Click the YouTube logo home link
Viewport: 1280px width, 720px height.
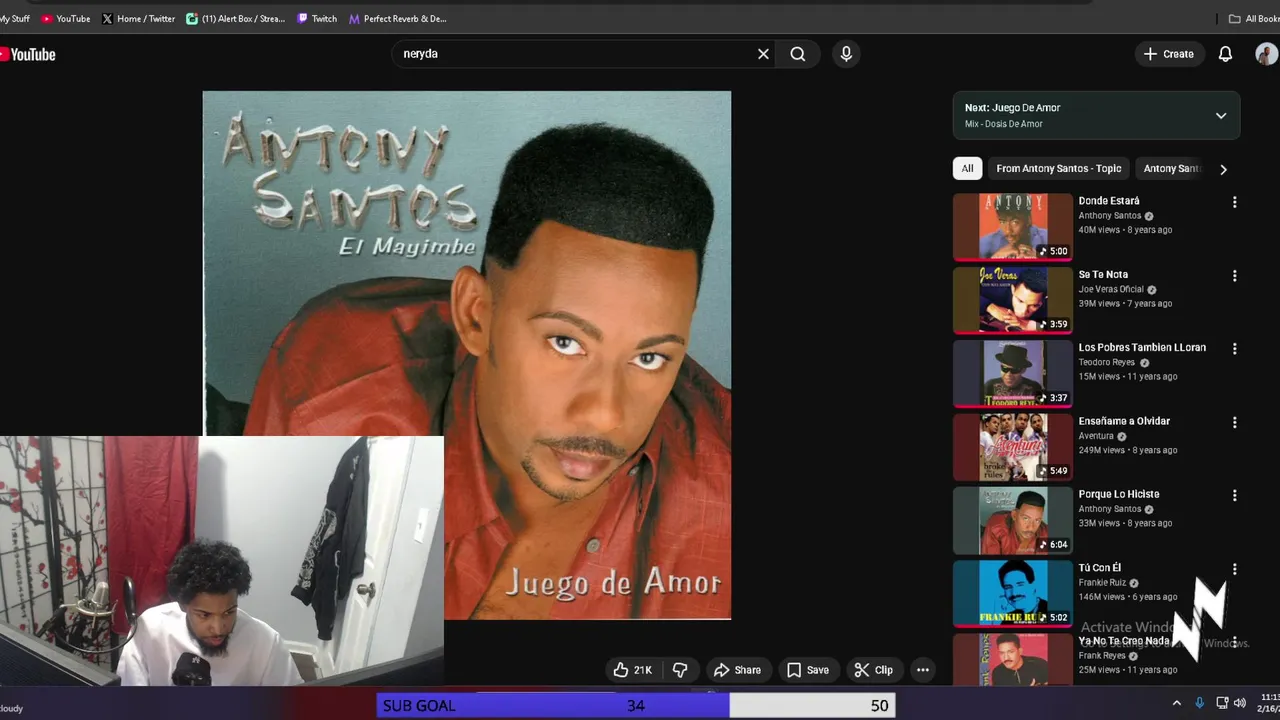click(28, 54)
